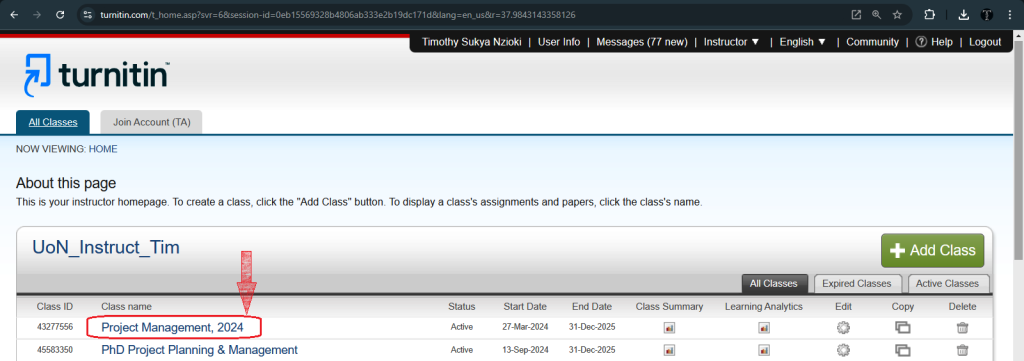Click the Add Class button
This screenshot has width=1024, height=361.
pyautogui.click(x=932, y=251)
